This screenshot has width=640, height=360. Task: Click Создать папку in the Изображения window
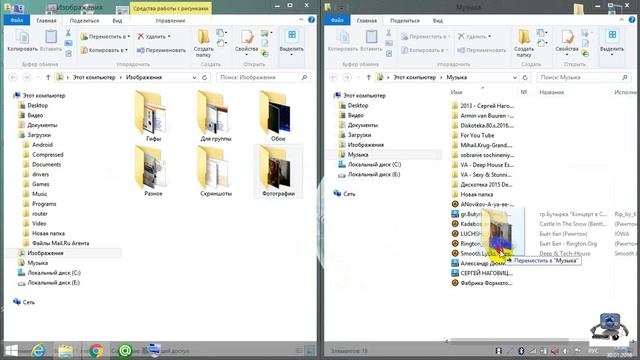point(203,43)
